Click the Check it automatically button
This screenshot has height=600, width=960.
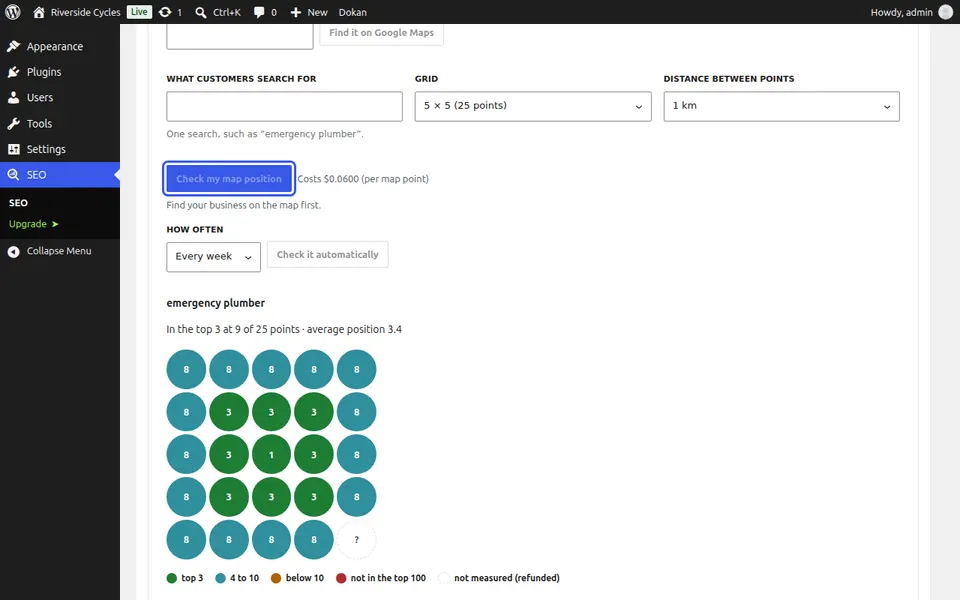(328, 255)
